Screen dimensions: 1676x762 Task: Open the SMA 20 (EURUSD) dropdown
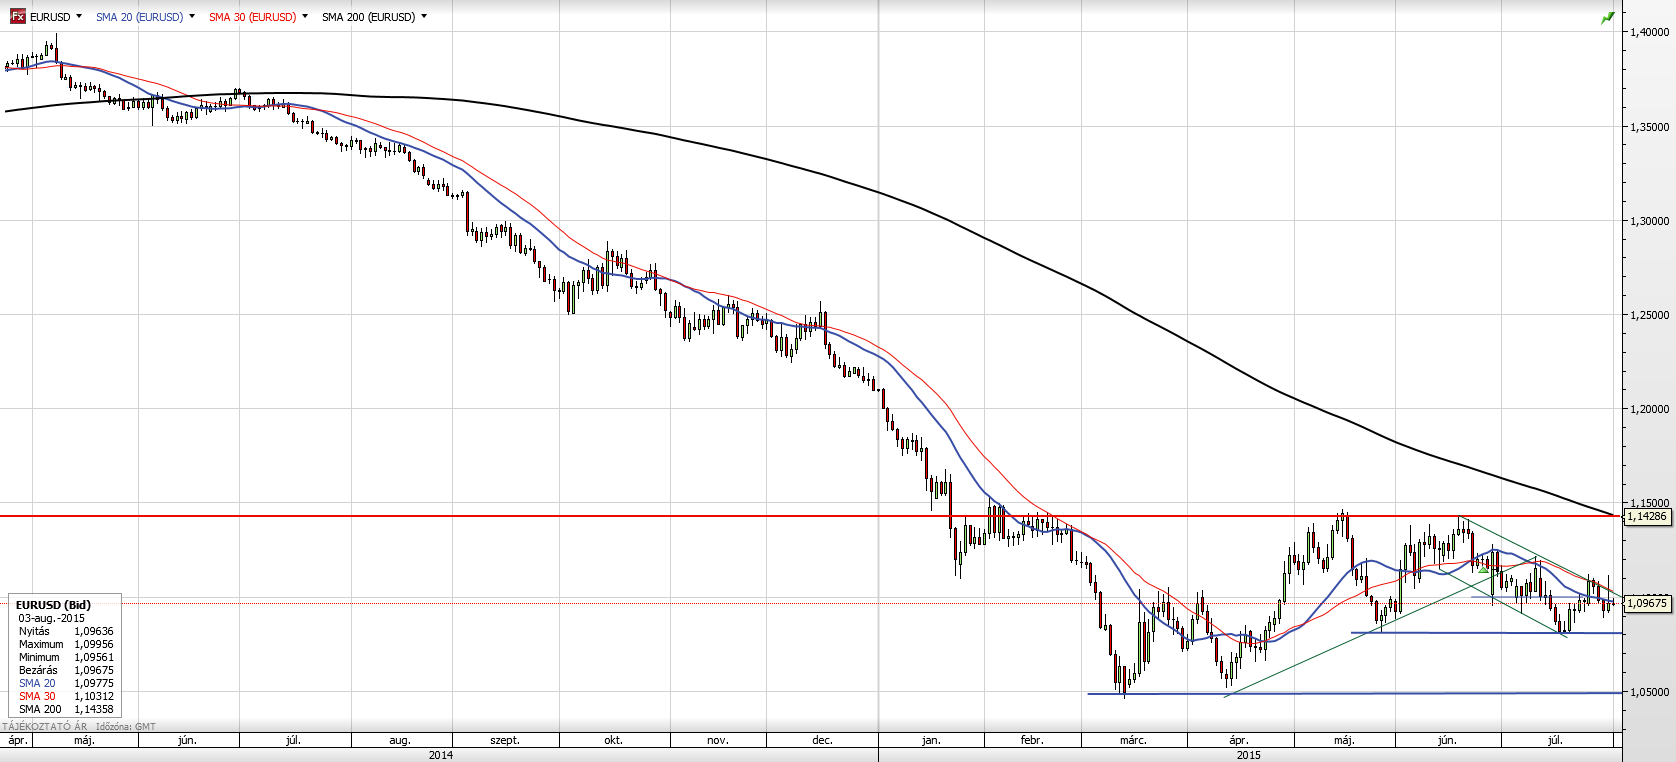click(192, 16)
